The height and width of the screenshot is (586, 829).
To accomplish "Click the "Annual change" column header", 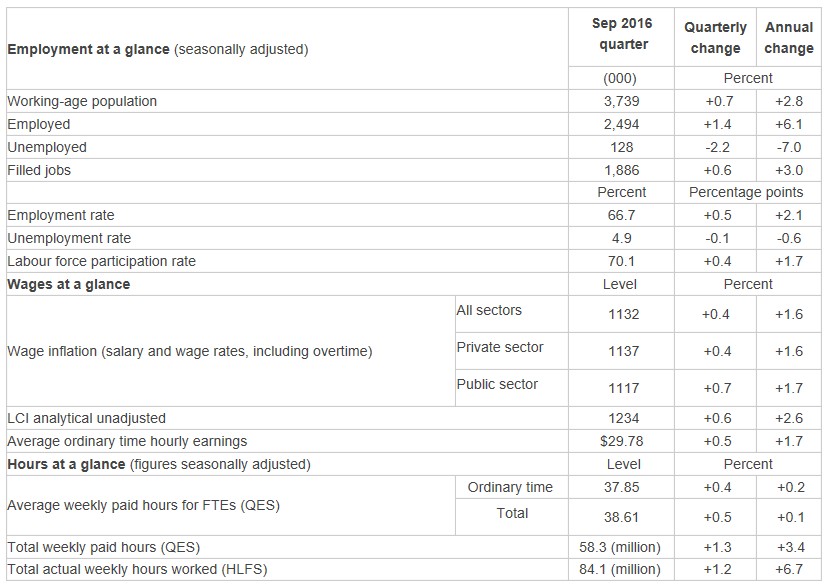I will (x=788, y=38).
